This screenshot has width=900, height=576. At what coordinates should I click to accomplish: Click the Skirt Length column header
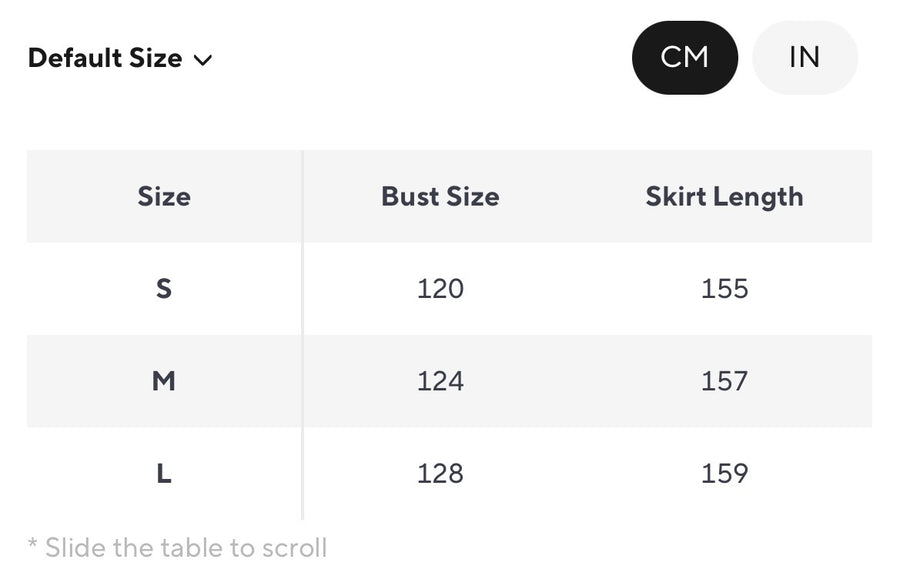724,196
